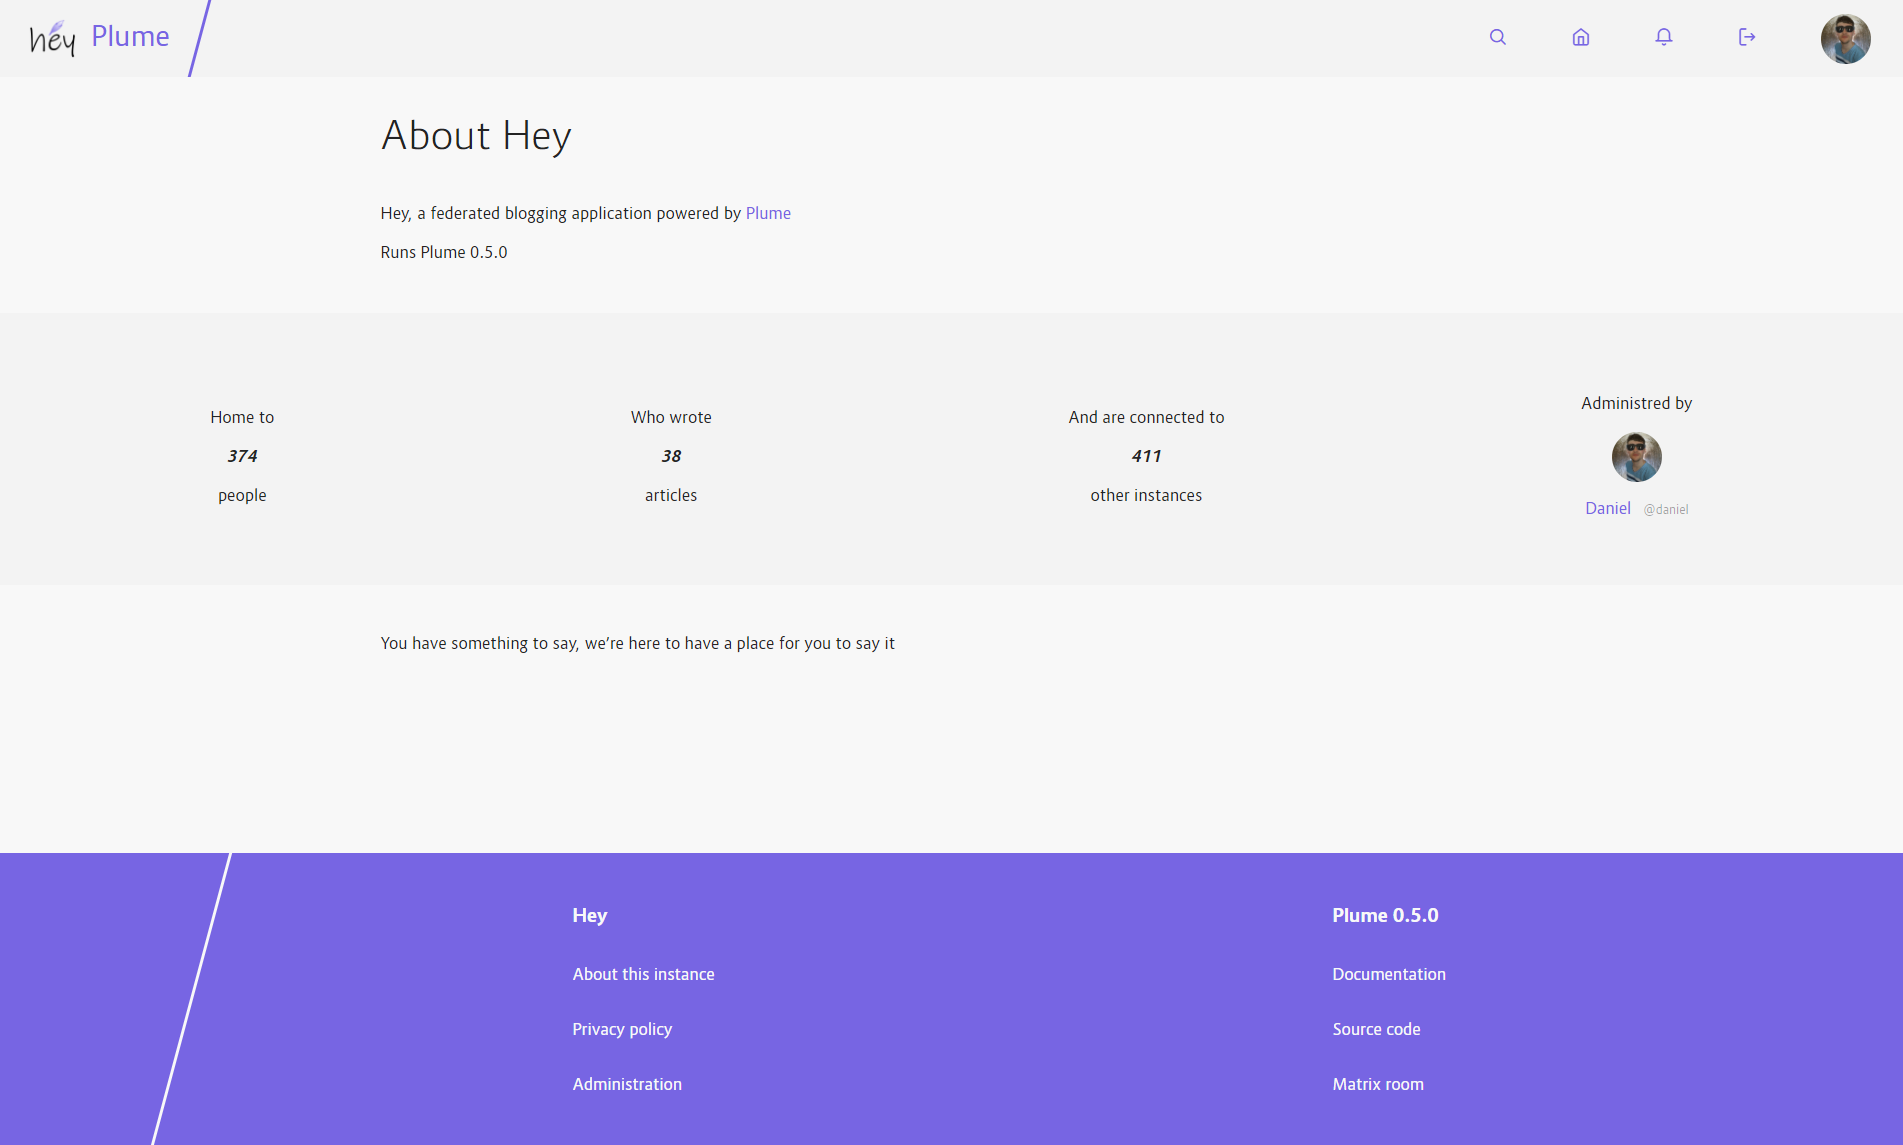
Task: Click the 411 other instances count
Action: (1146, 456)
